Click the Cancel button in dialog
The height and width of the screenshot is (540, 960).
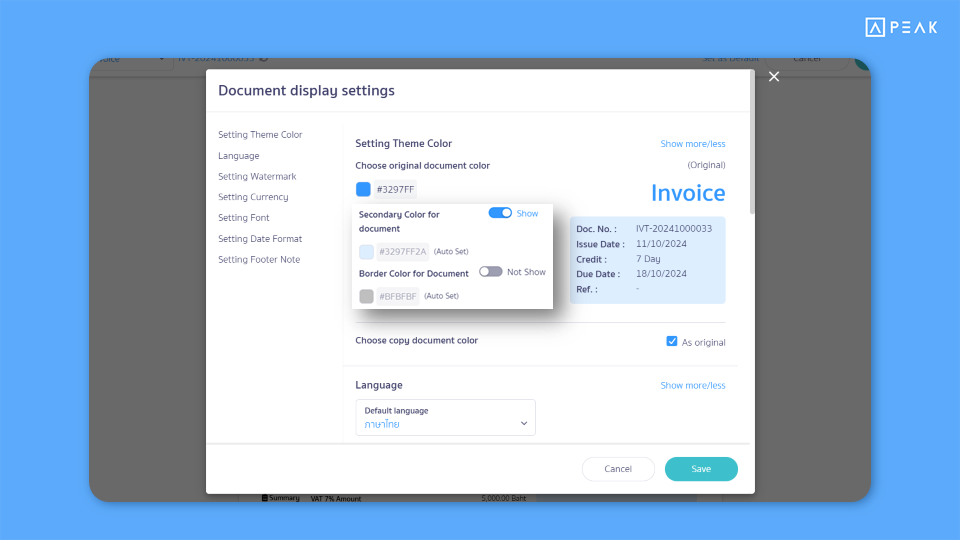pos(618,469)
